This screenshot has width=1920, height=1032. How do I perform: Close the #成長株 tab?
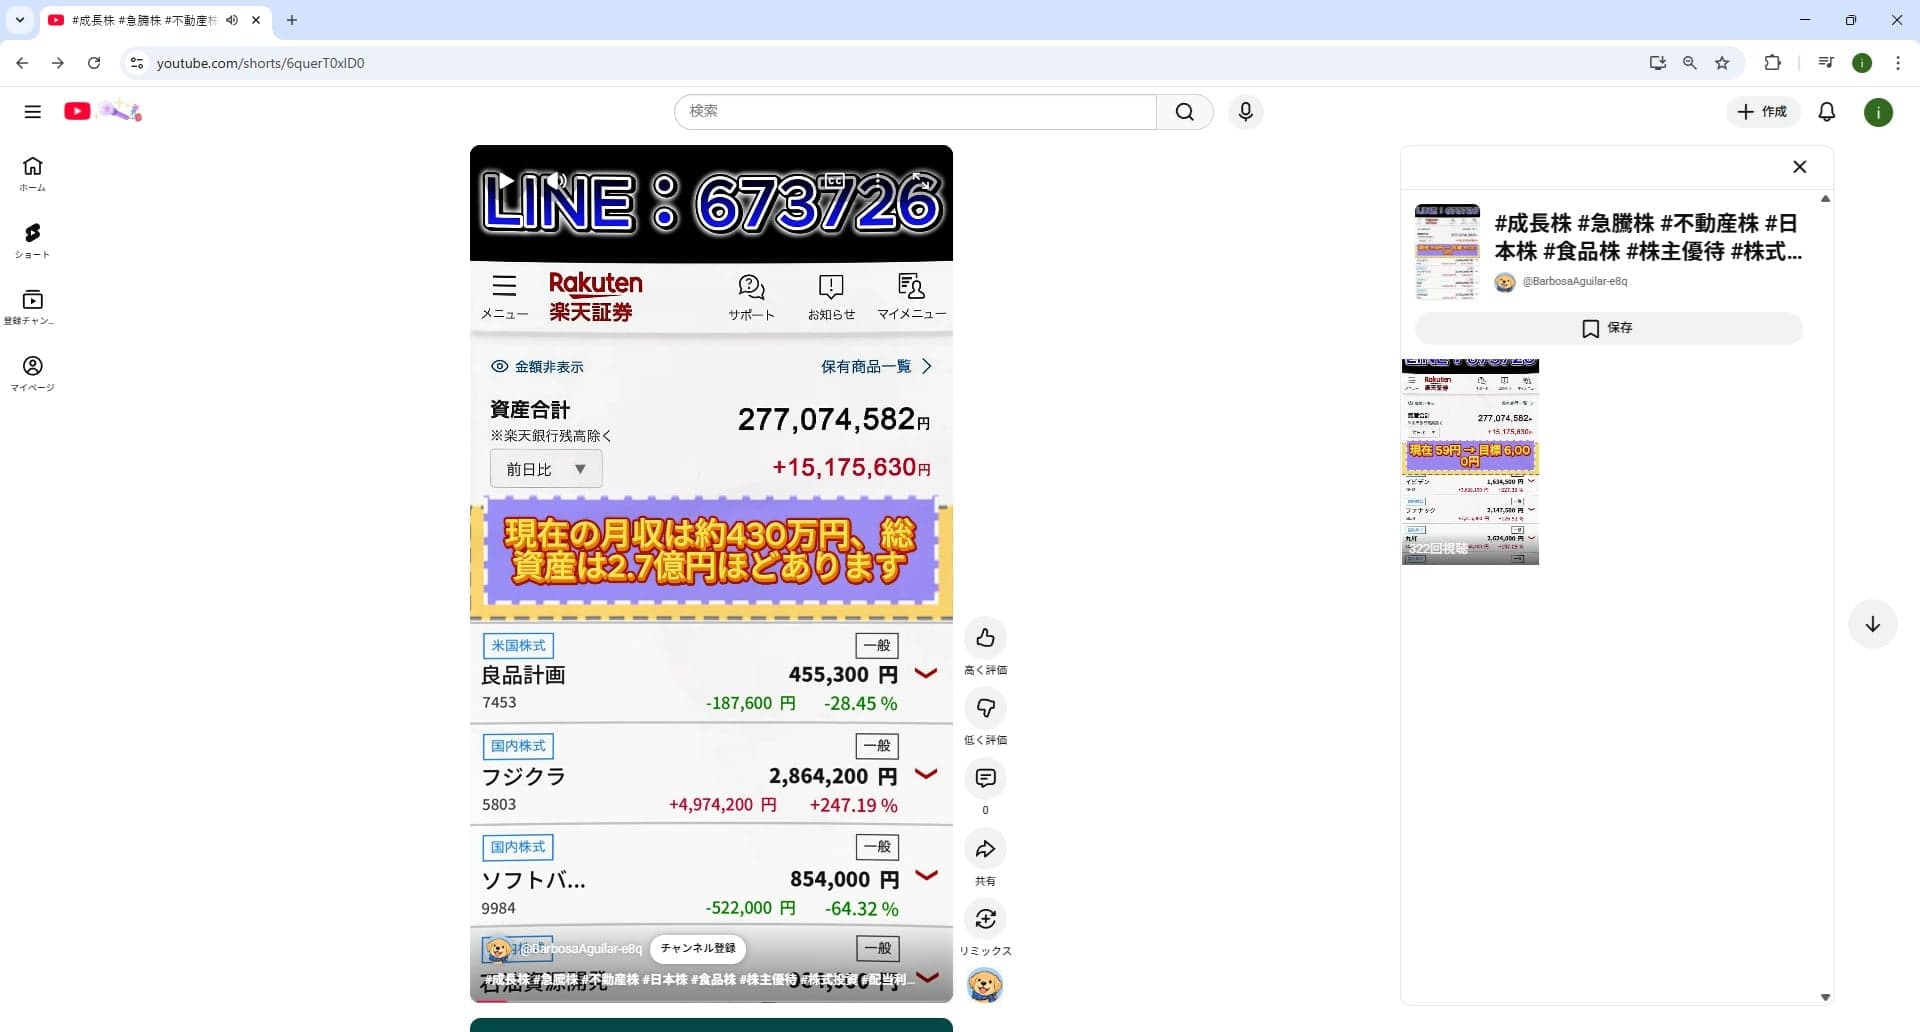tap(256, 20)
